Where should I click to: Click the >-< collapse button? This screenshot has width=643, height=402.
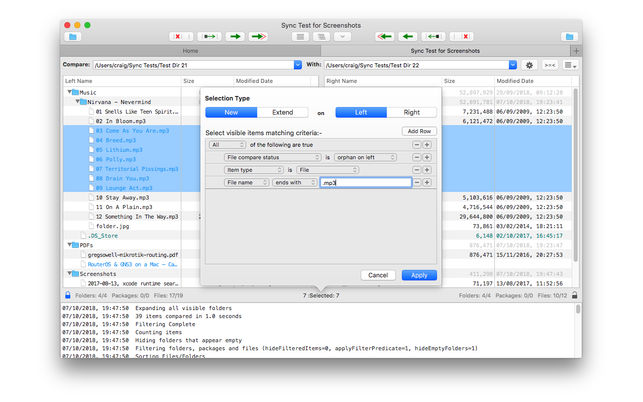[x=550, y=65]
